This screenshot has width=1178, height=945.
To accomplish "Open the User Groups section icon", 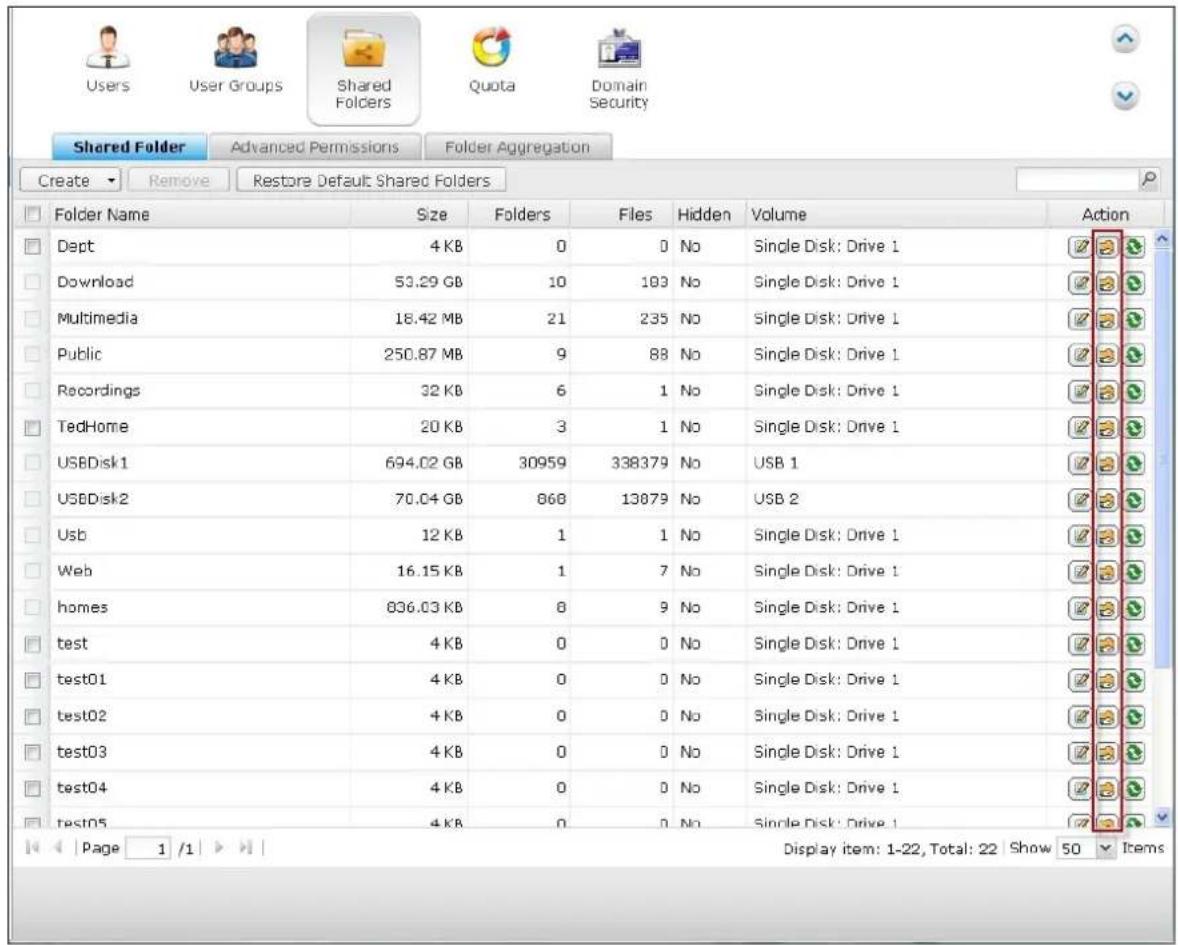I will (235, 60).
